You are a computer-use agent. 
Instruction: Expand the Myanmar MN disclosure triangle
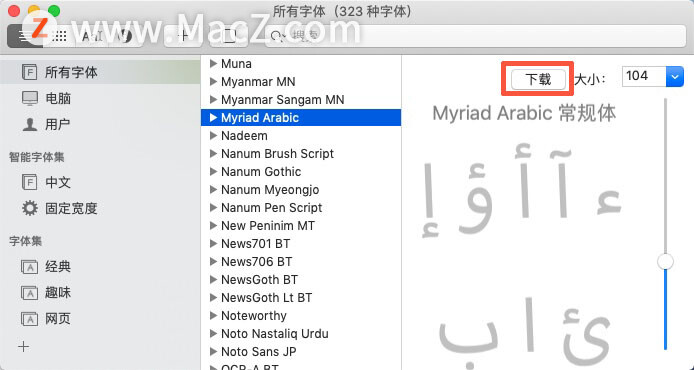coord(213,81)
